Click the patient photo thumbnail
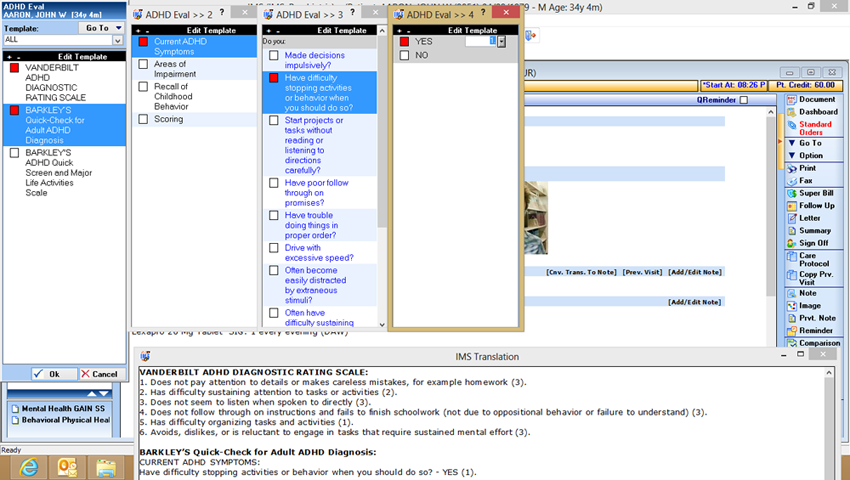The image size is (850, 480). tap(536, 217)
